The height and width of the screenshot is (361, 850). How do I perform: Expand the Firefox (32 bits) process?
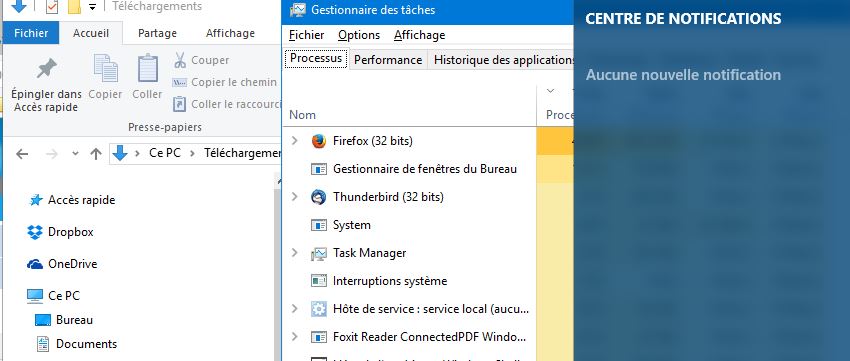tap(294, 141)
